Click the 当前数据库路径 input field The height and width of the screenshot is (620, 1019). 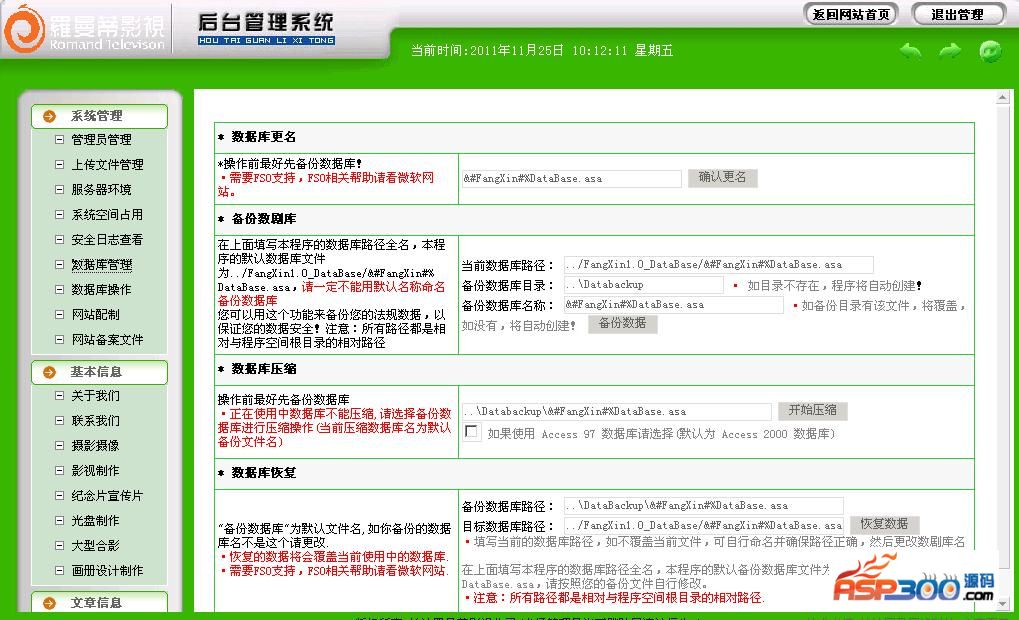click(x=718, y=265)
